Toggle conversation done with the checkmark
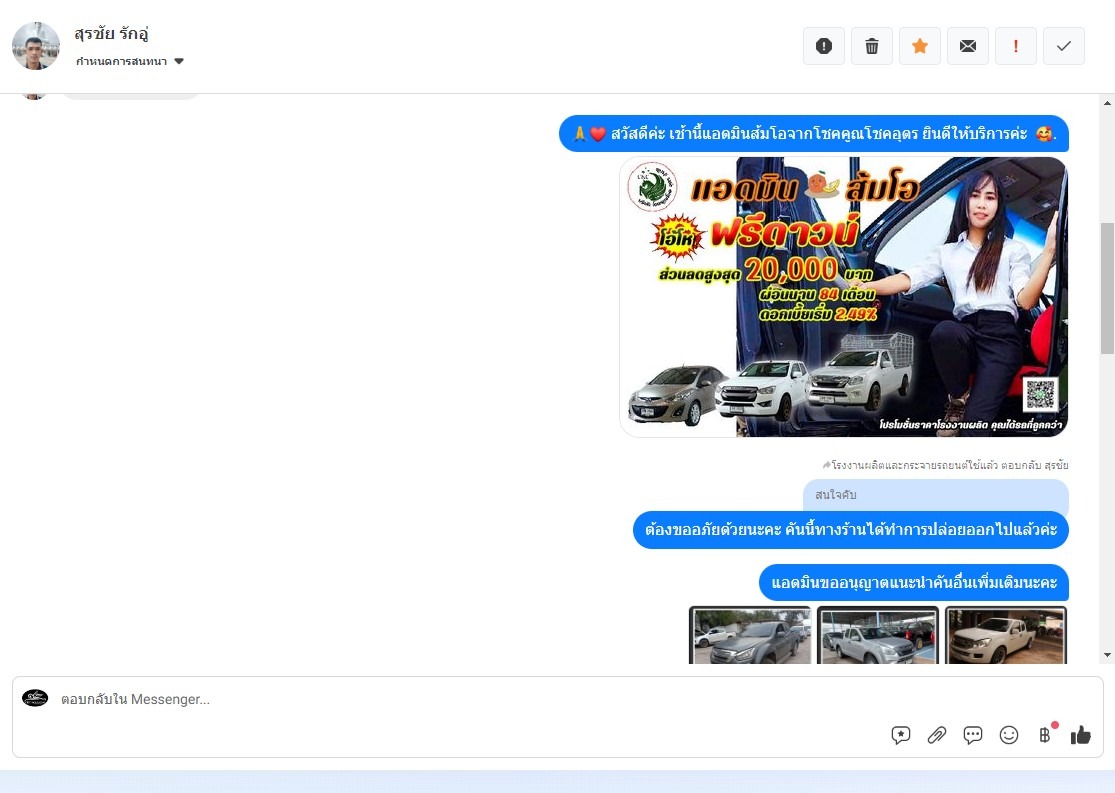The height and width of the screenshot is (793, 1115). [1064, 46]
